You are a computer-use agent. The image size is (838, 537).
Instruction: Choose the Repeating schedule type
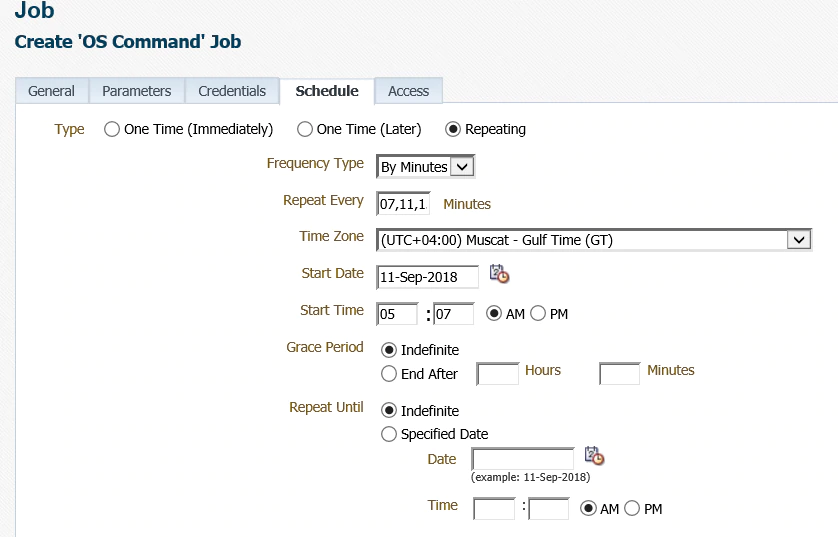pyautogui.click(x=453, y=129)
